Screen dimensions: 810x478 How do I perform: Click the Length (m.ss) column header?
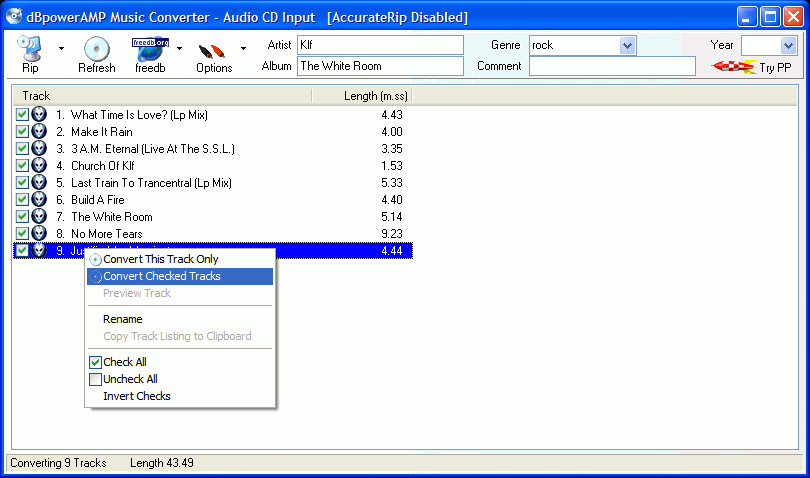click(362, 96)
